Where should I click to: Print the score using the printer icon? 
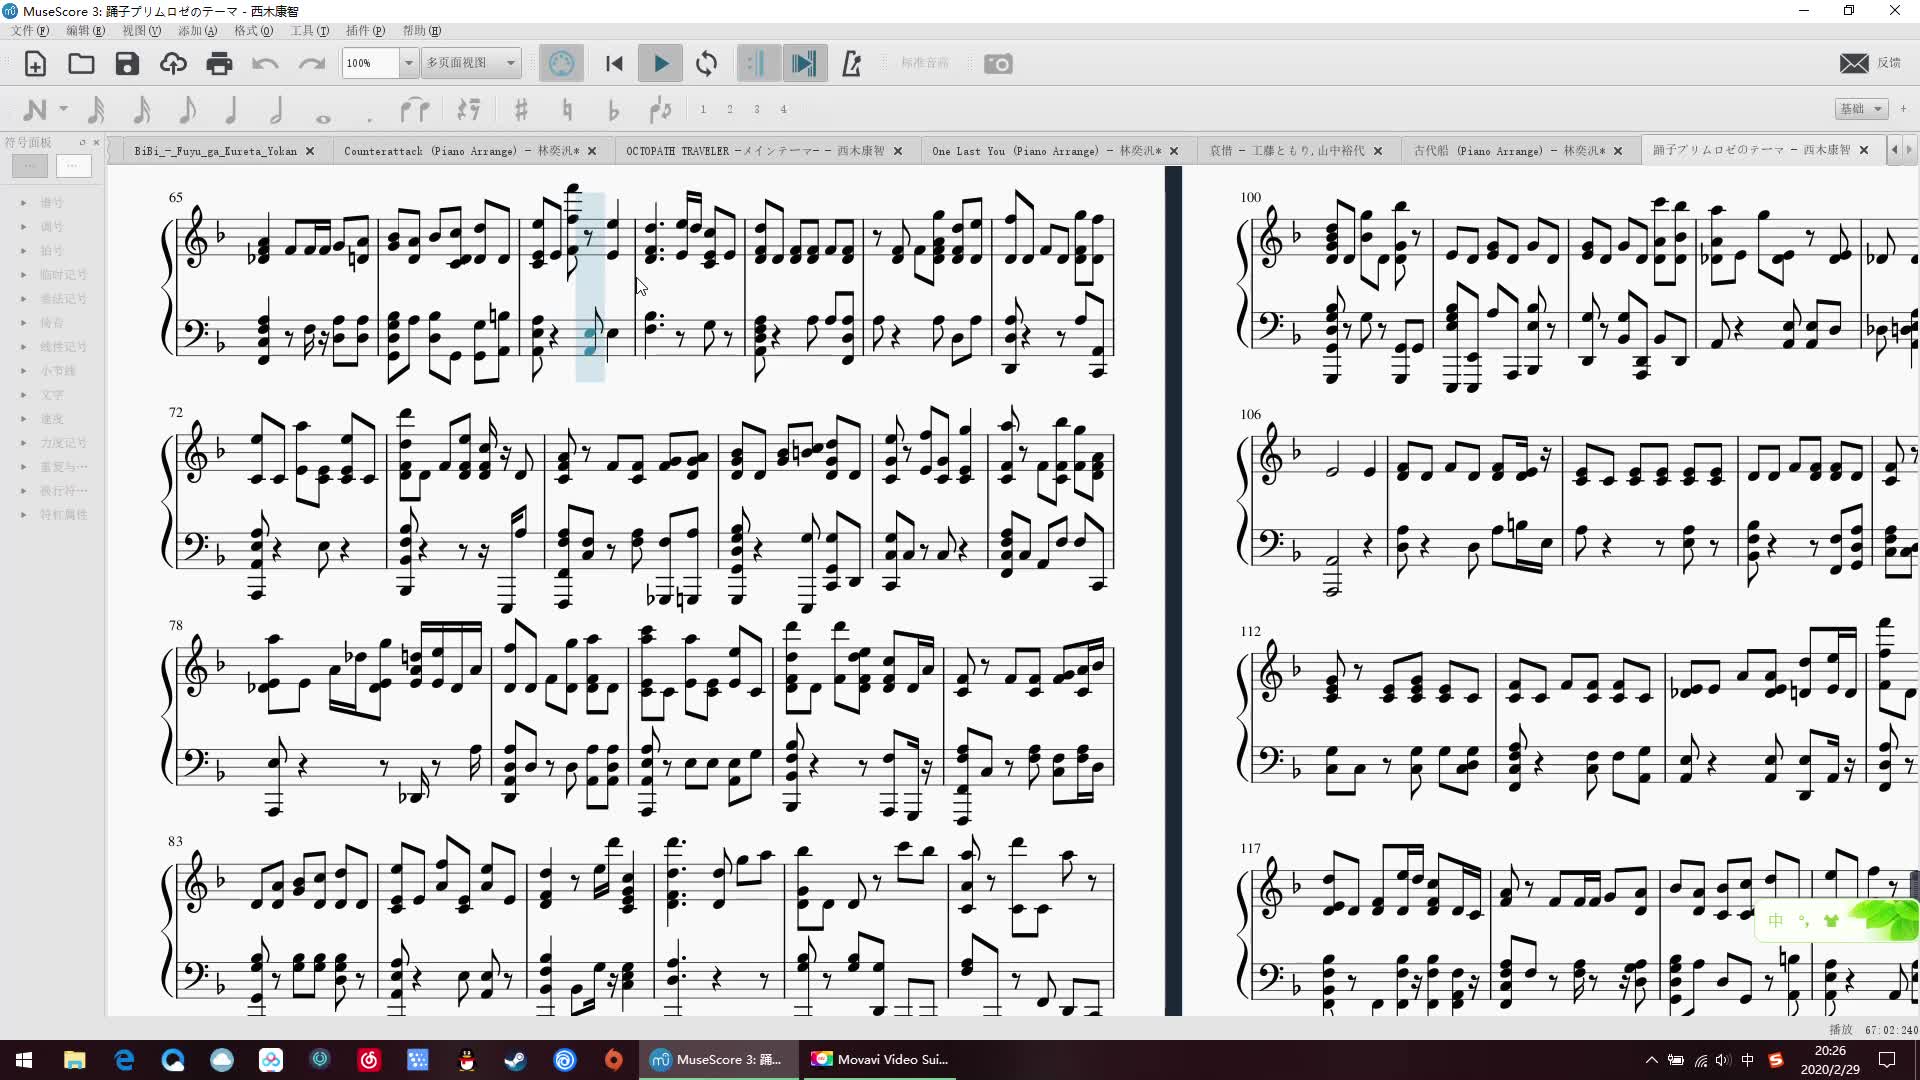tap(219, 64)
